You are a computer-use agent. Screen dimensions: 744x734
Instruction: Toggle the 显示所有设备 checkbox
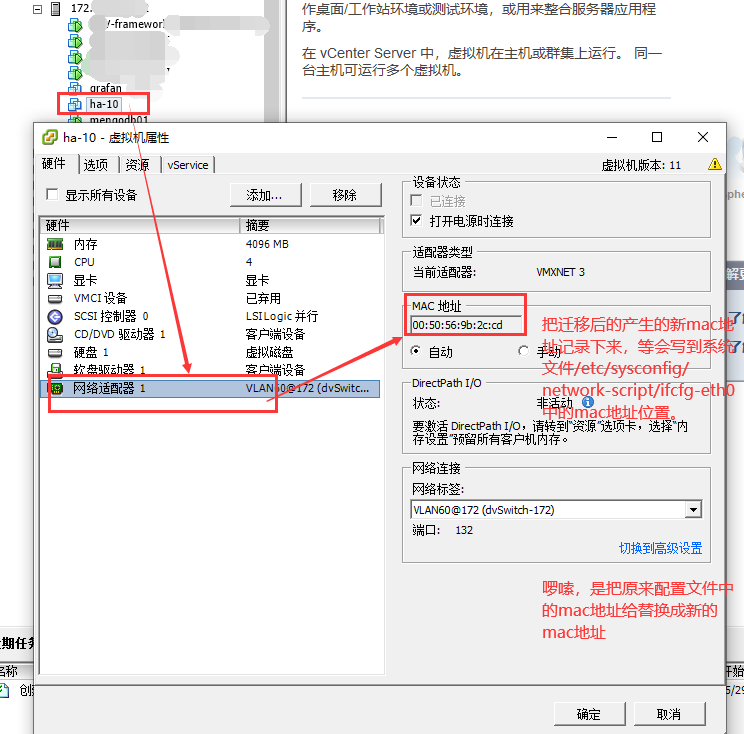pos(52,195)
